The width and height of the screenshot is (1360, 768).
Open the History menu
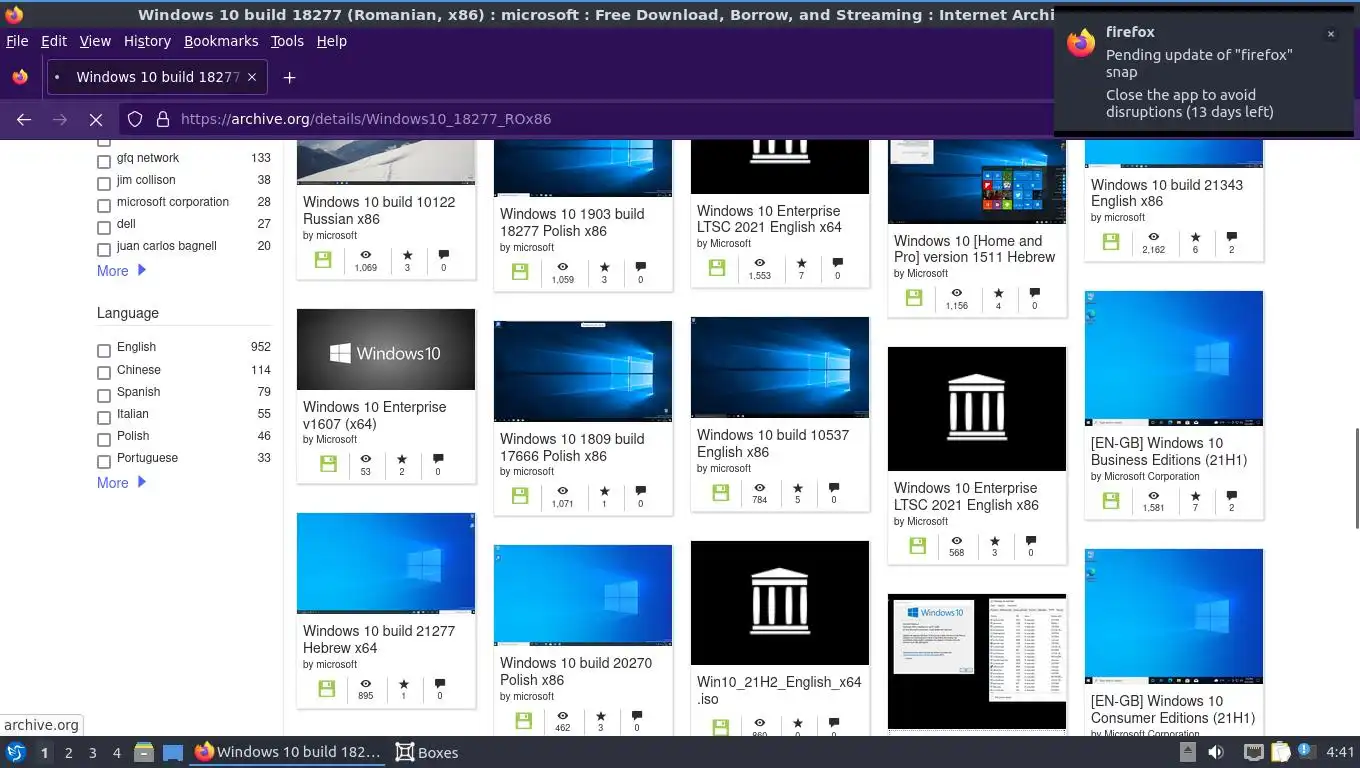[147, 41]
